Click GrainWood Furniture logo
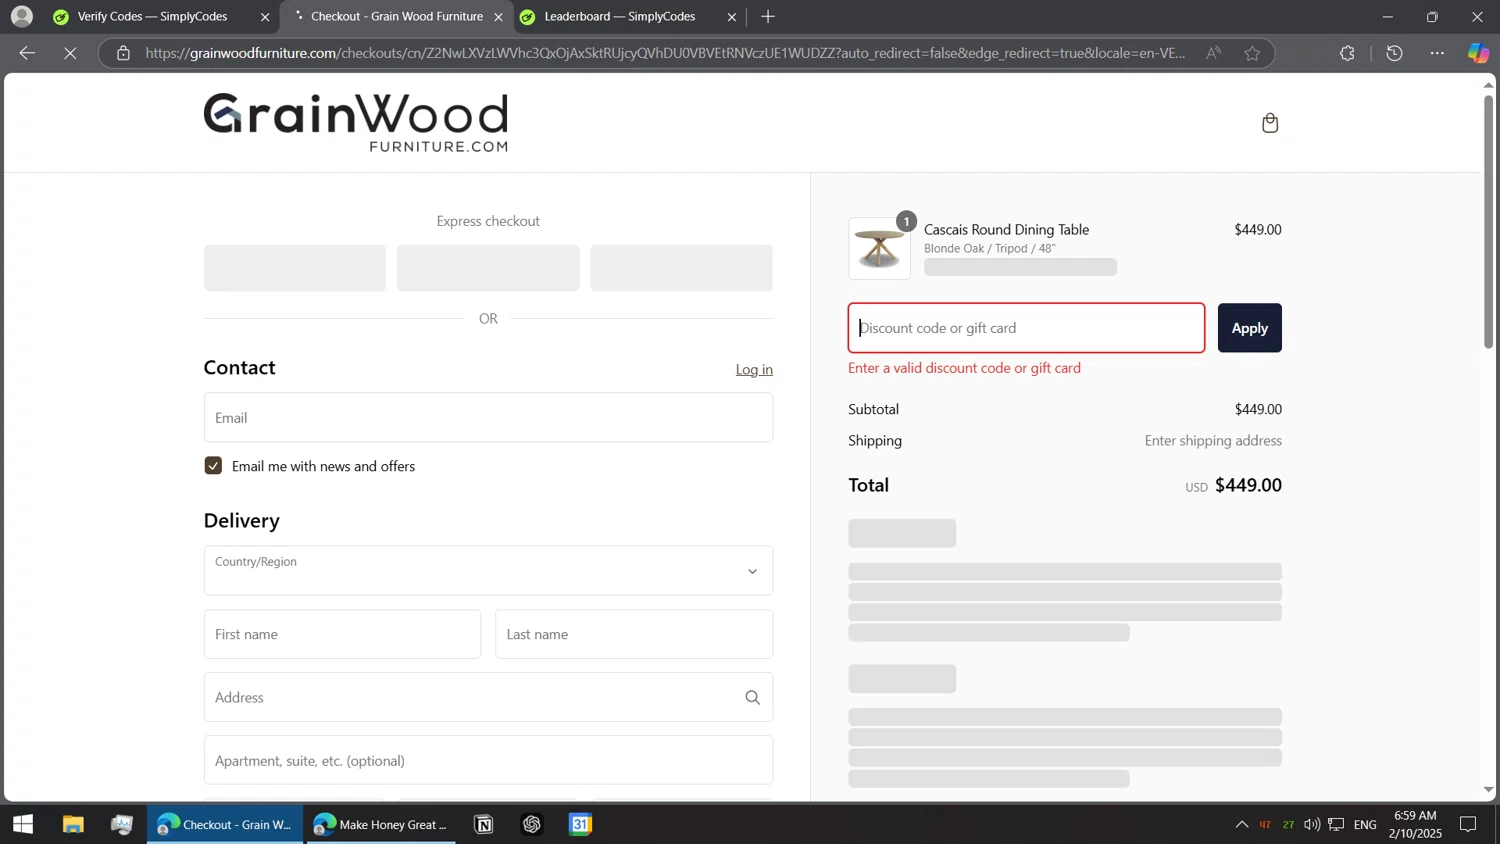This screenshot has width=1500, height=844. [355, 122]
